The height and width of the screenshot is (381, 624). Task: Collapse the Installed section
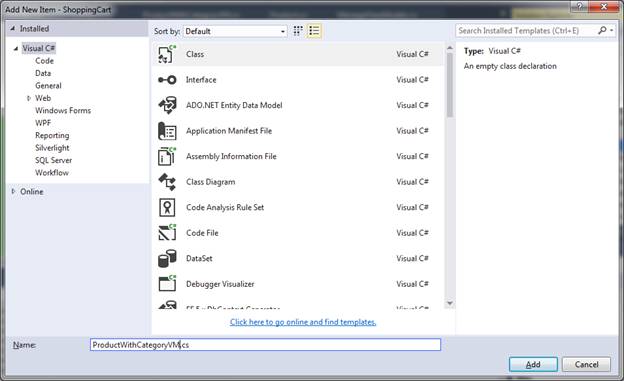[x=13, y=29]
